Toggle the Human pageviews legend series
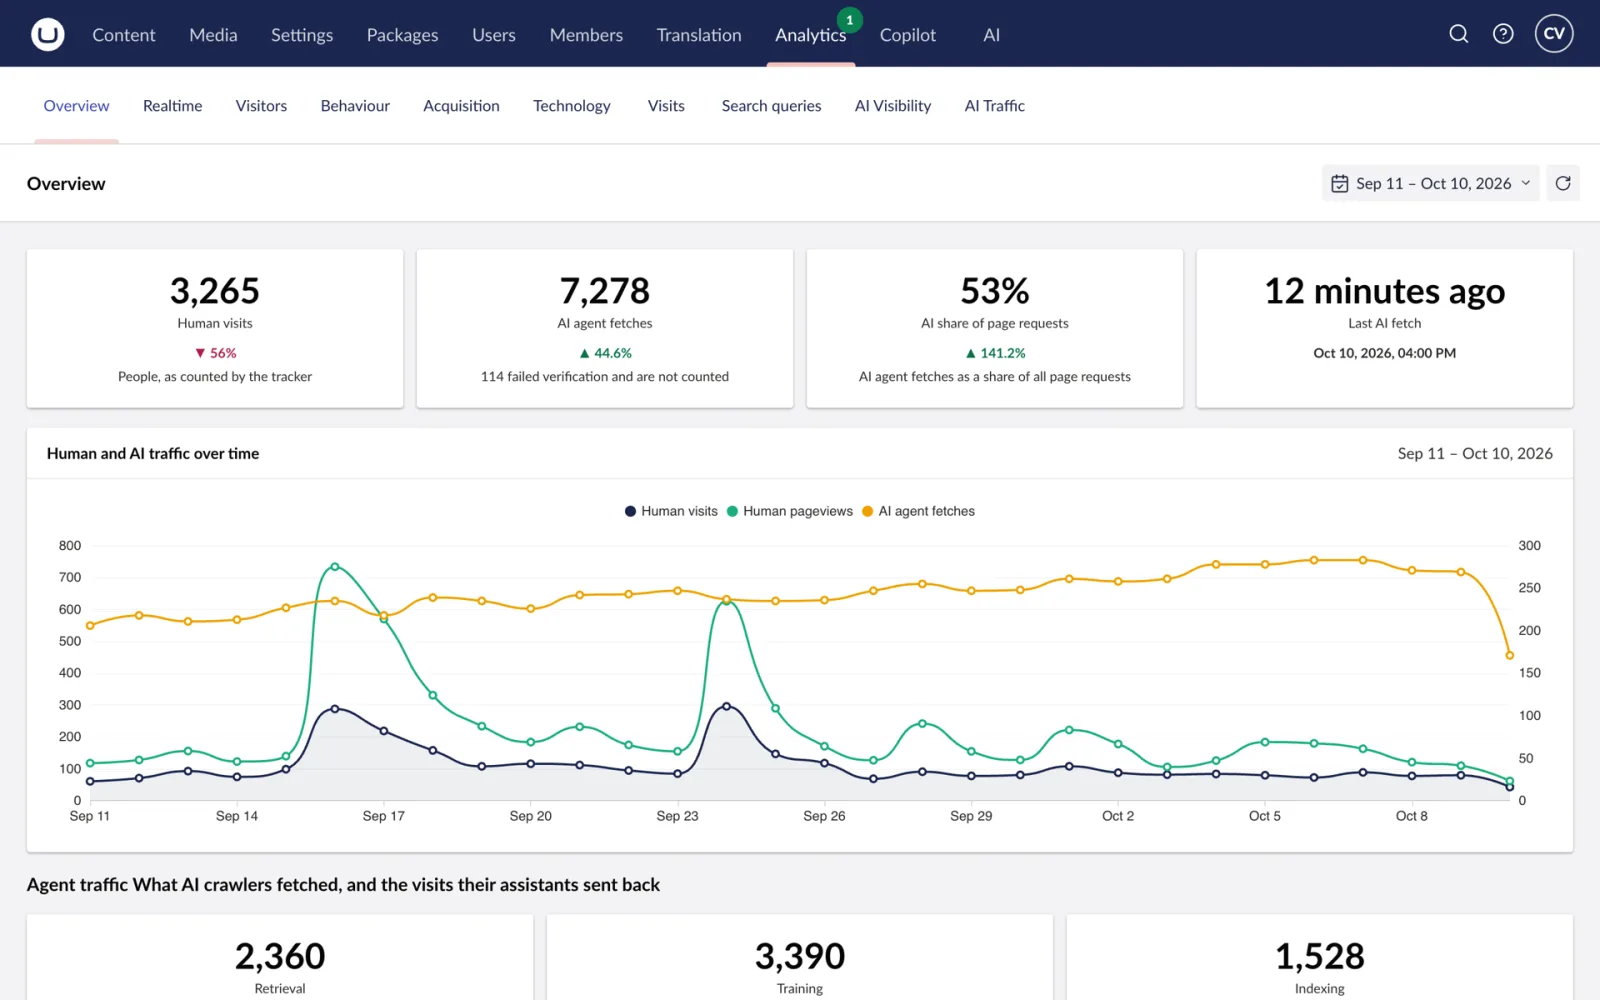 coord(790,511)
